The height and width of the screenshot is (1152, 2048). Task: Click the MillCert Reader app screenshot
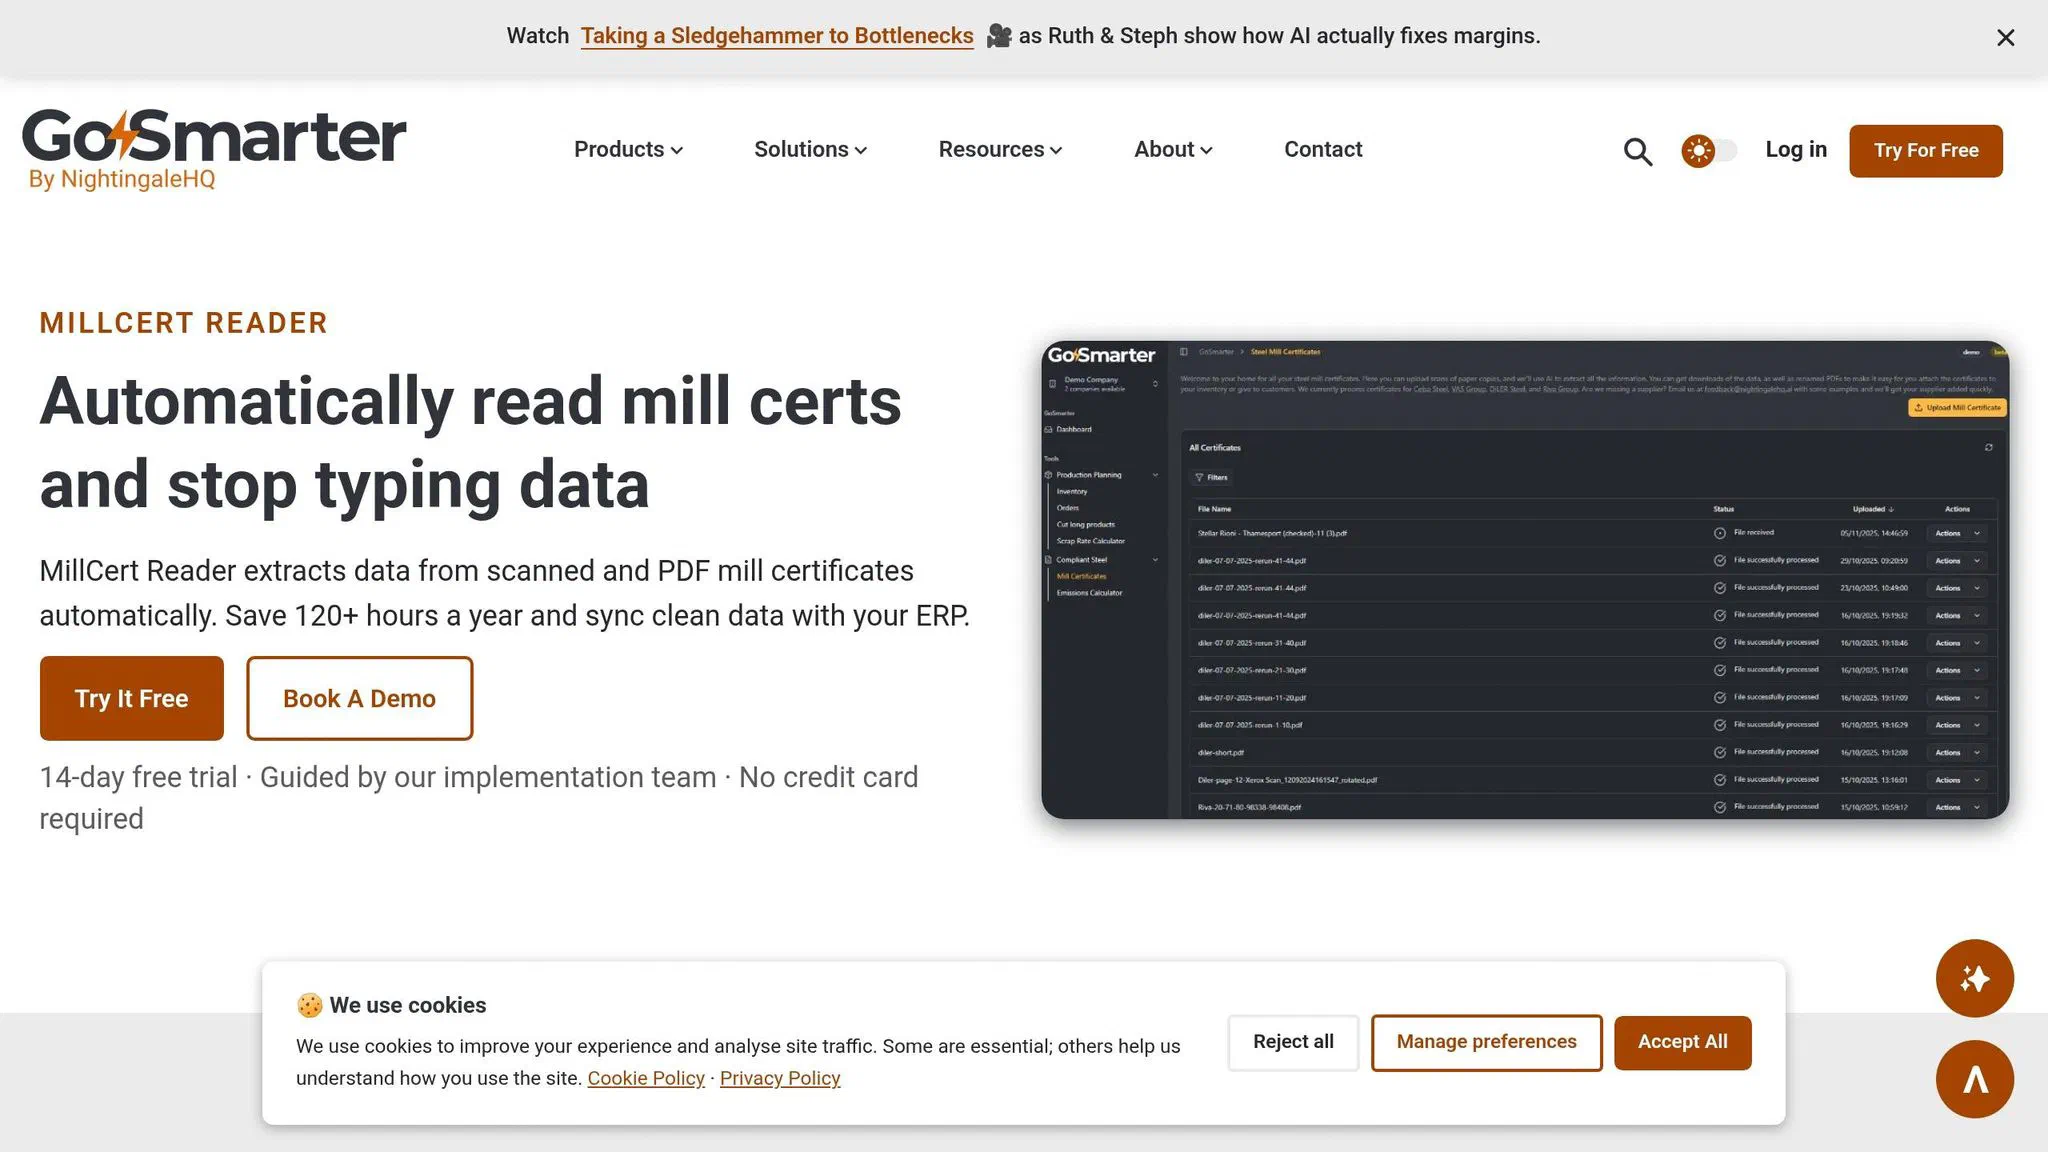1524,580
